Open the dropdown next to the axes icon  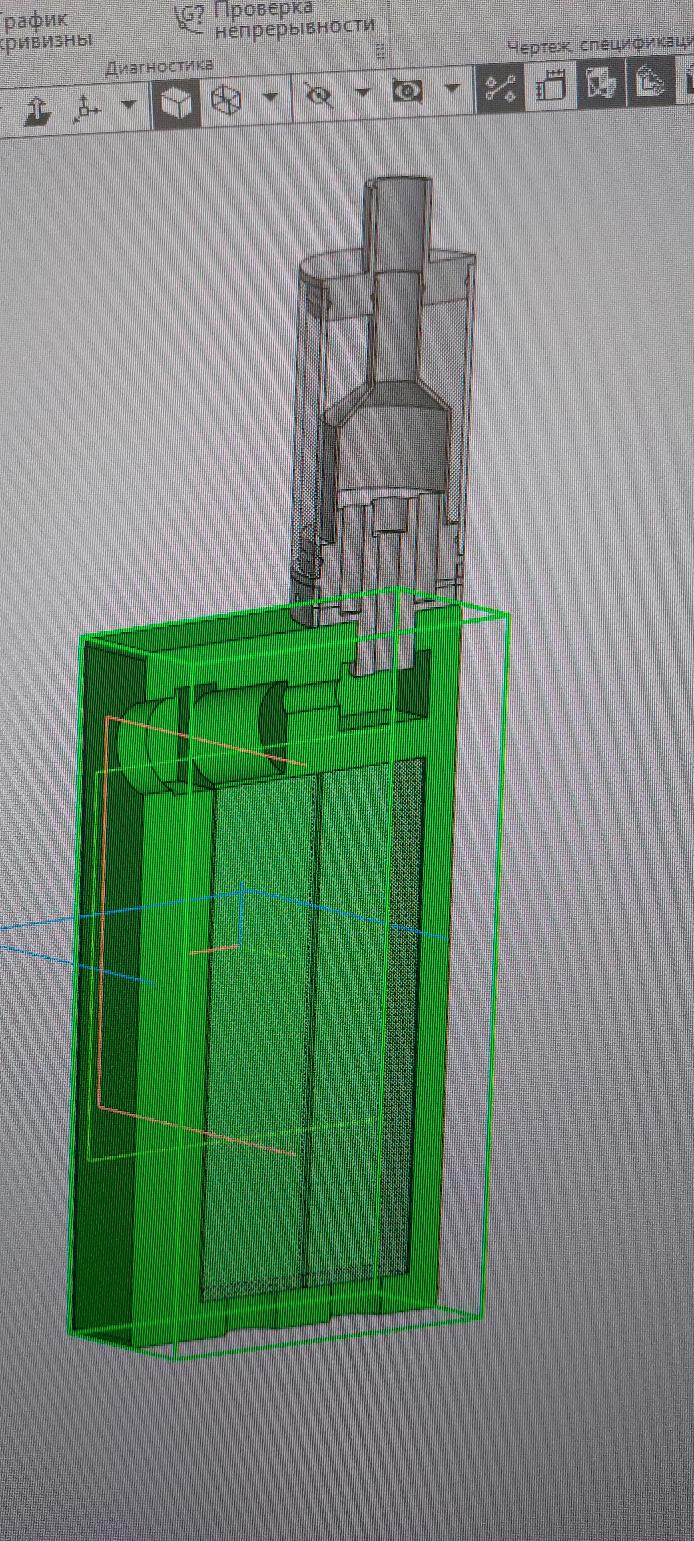click(128, 103)
